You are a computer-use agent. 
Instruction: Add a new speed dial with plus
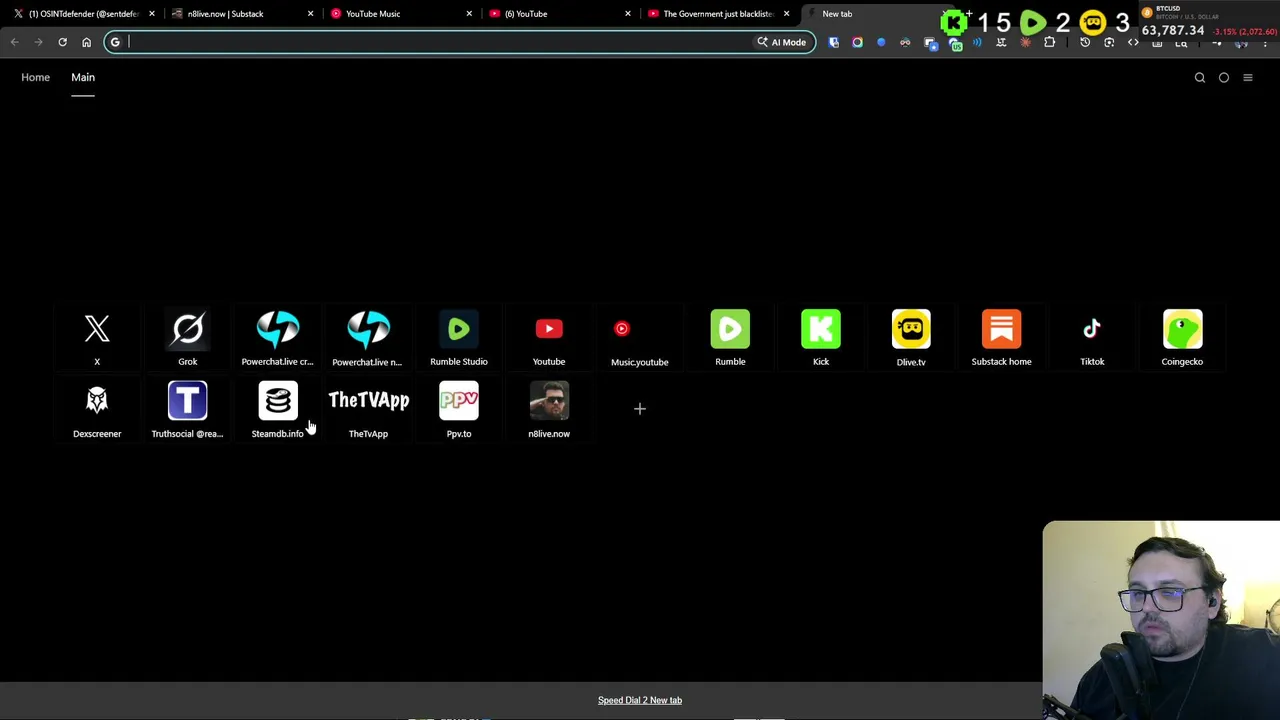tap(640, 408)
